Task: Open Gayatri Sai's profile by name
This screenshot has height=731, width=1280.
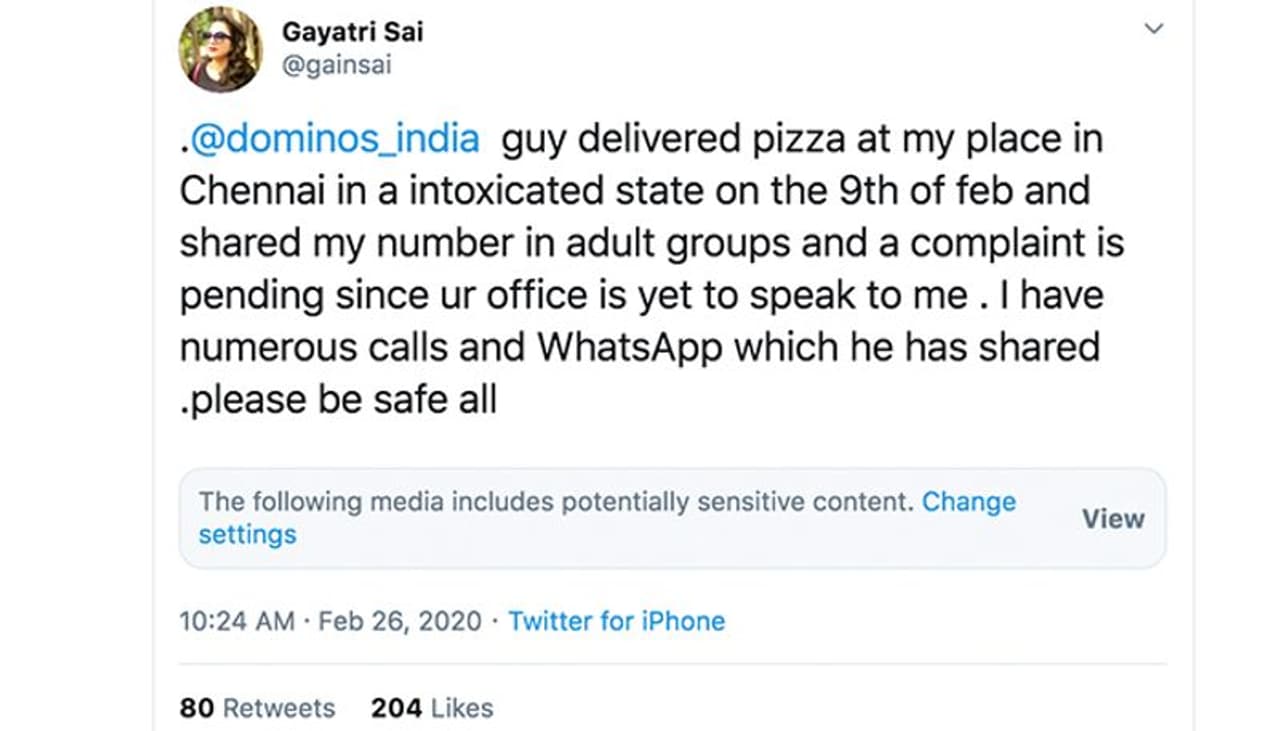Action: coord(354,31)
